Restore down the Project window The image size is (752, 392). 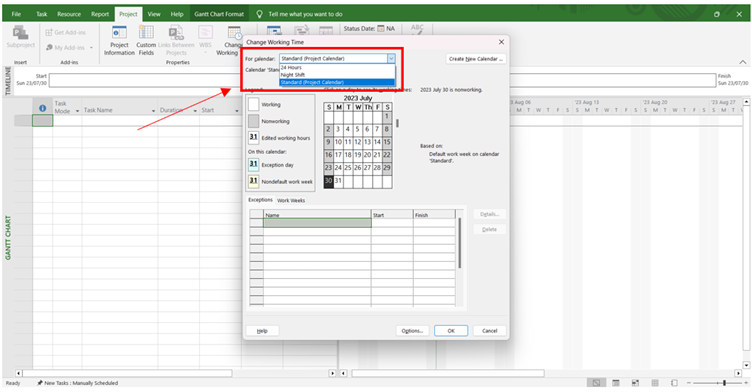[717, 14]
